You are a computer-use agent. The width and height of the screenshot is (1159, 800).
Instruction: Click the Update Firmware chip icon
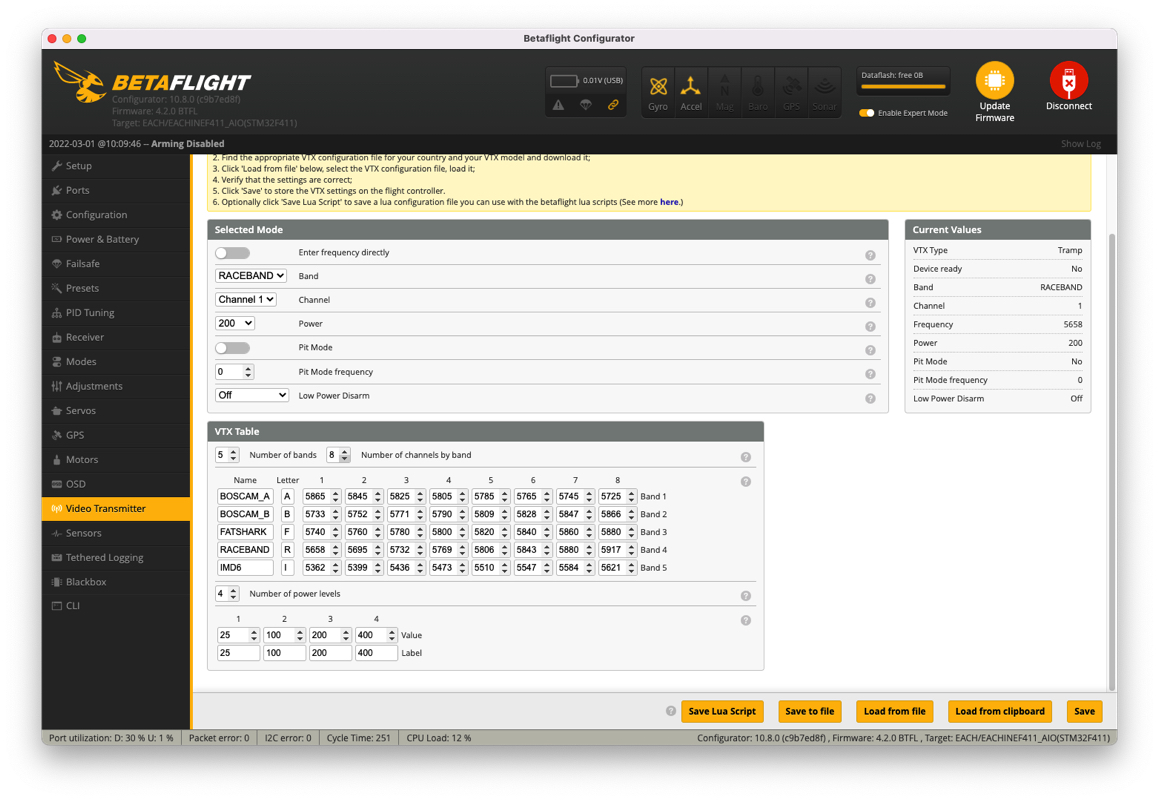coord(994,81)
